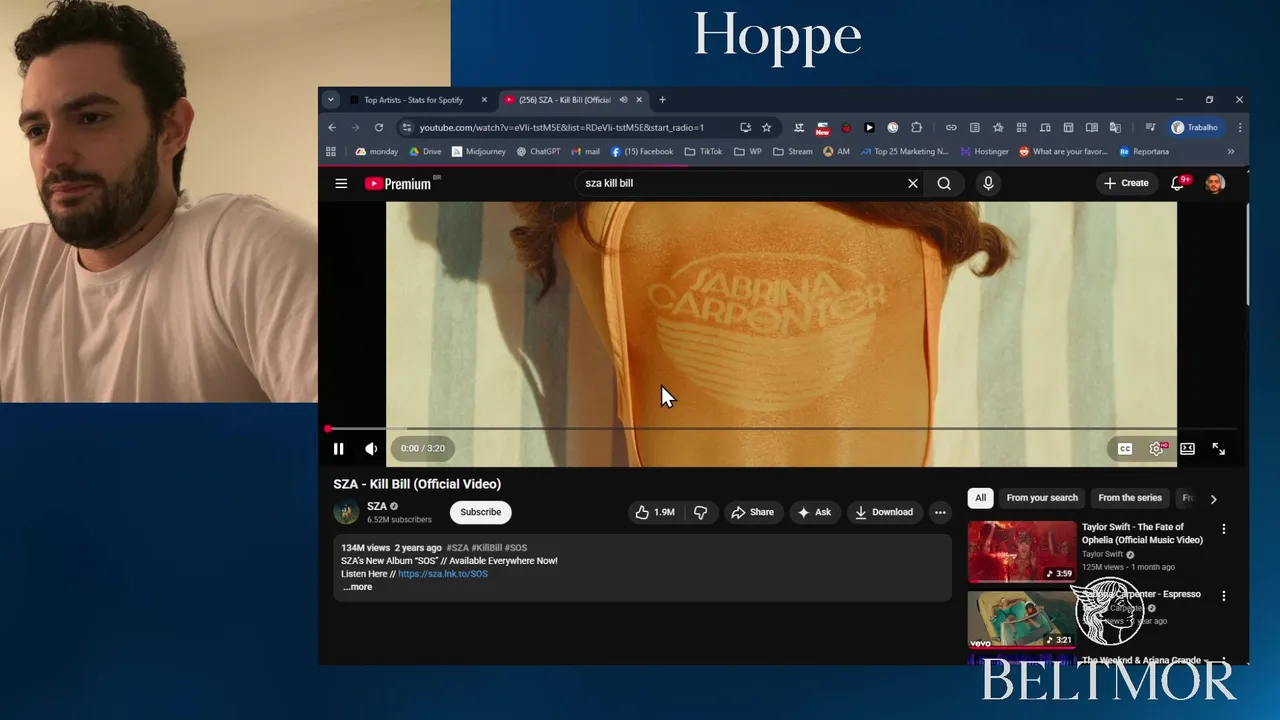Screen dimensions: 1280x720
Task: Click the page vertical scrollbar
Action: click(x=1246, y=255)
